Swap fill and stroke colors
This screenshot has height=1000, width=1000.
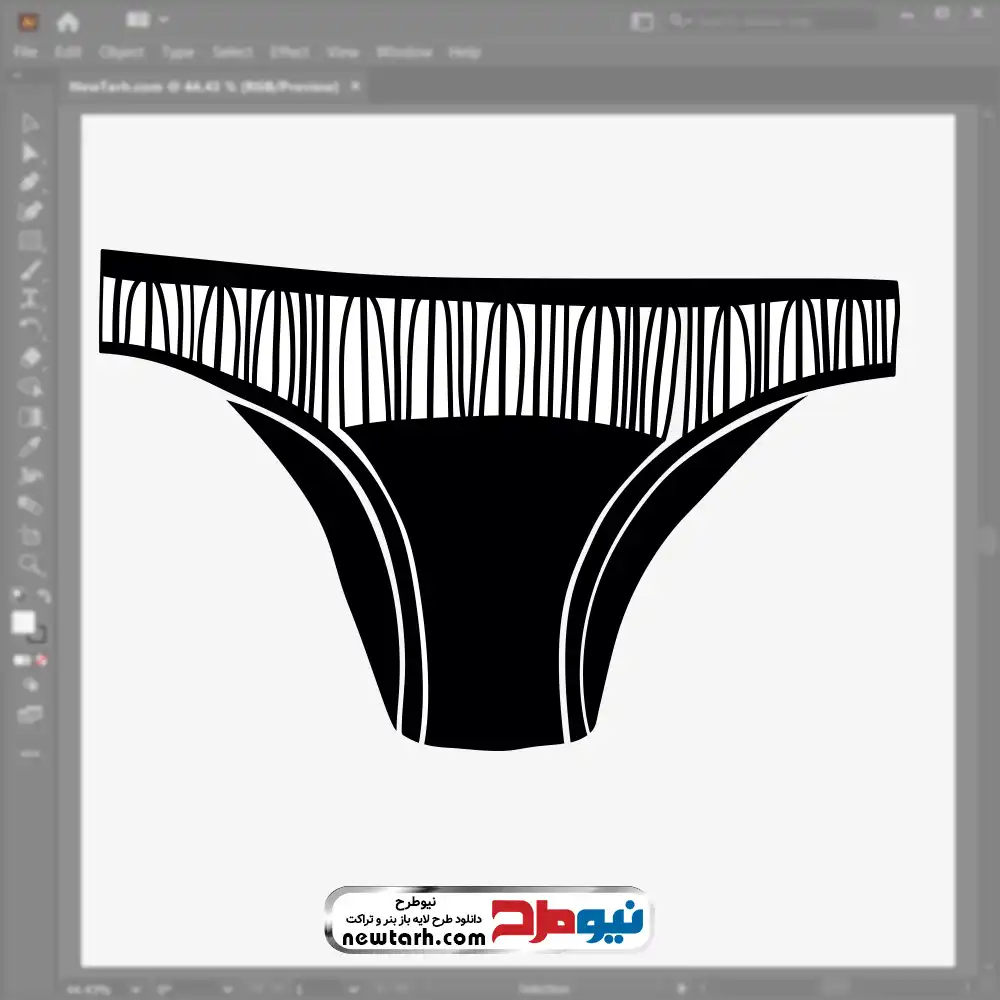[44, 597]
